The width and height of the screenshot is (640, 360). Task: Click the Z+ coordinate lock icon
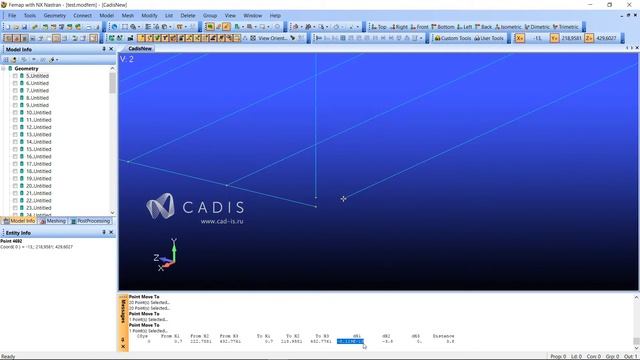point(589,38)
